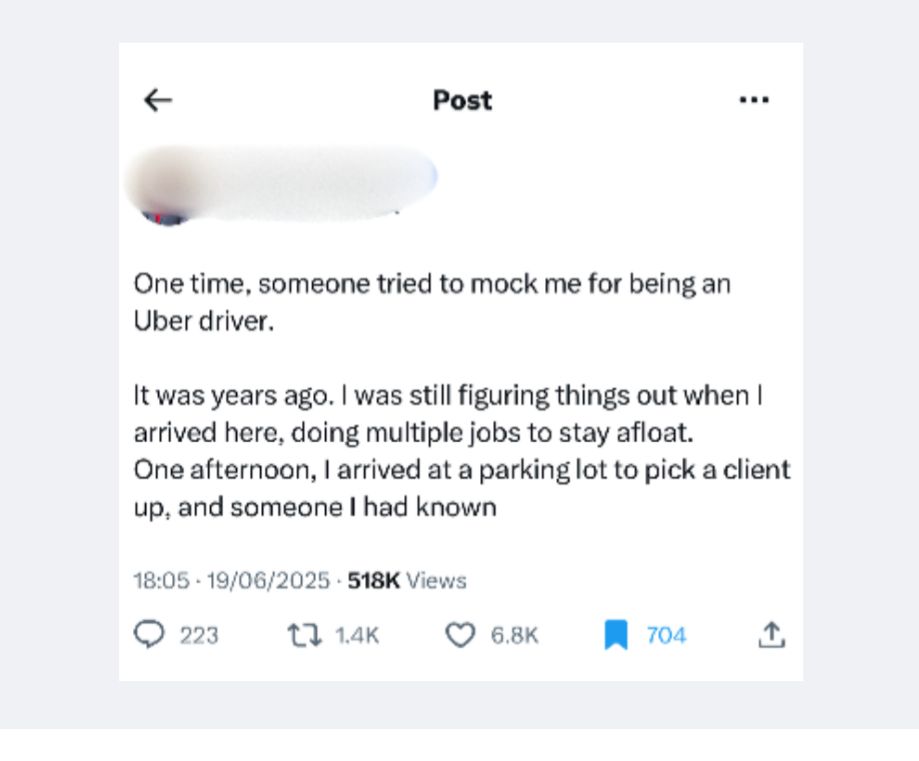Open the three-dot more options menu
This screenshot has height=761, width=919.
click(x=753, y=100)
